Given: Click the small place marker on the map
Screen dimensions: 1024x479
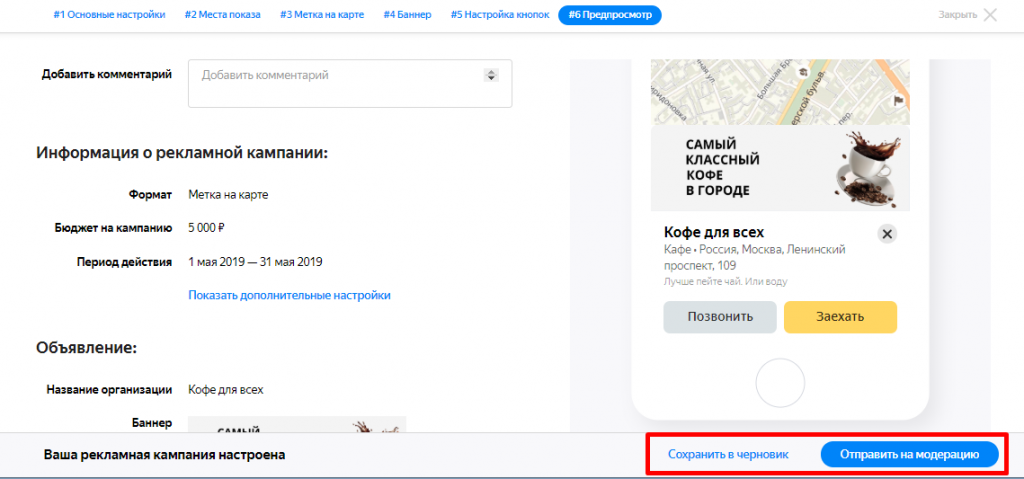Looking at the screenshot, I should pos(802,72).
